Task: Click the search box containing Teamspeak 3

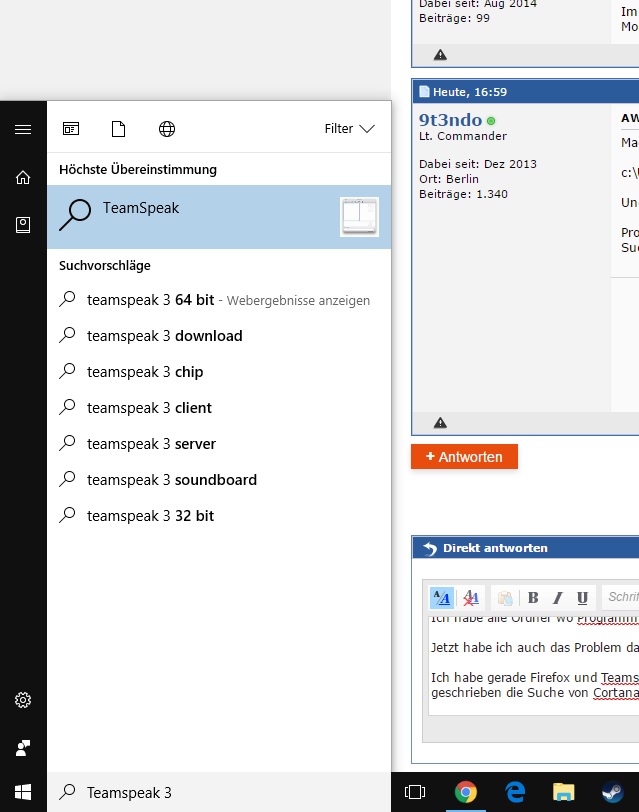Action: (x=219, y=792)
